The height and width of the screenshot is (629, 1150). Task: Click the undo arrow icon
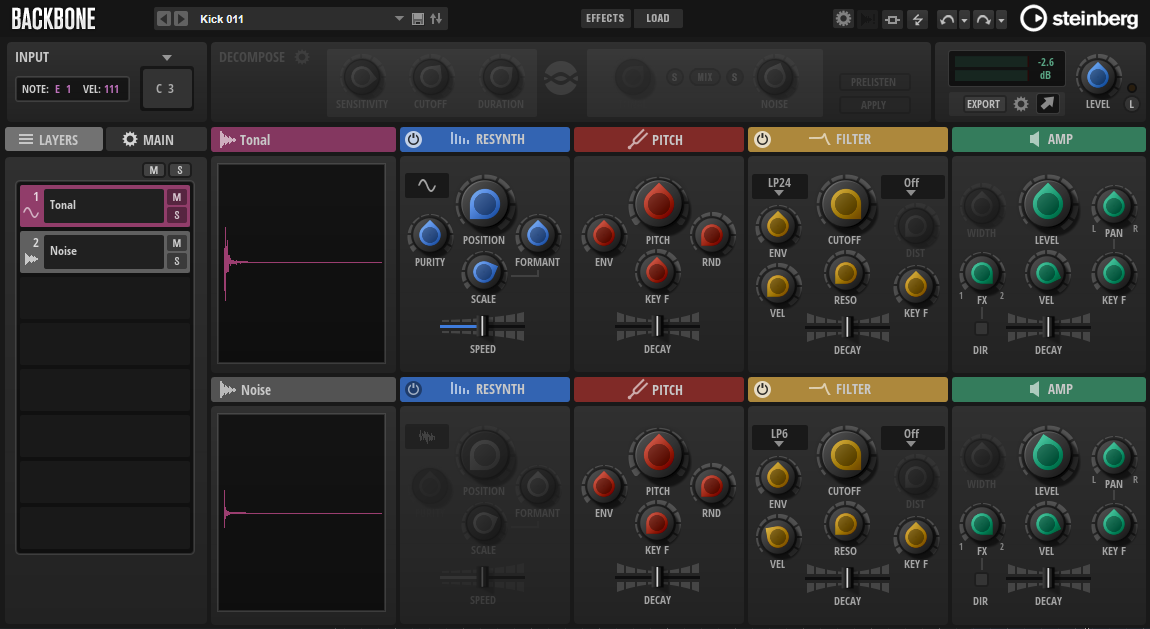click(x=947, y=20)
